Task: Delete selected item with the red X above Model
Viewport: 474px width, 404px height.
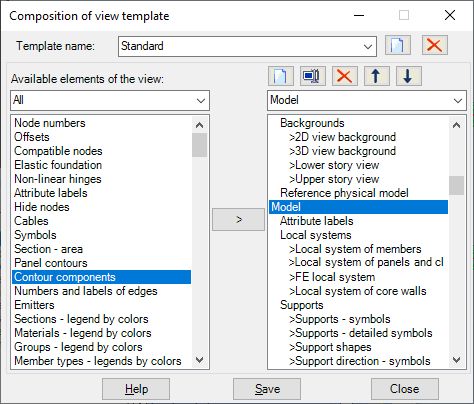Action: click(x=345, y=76)
